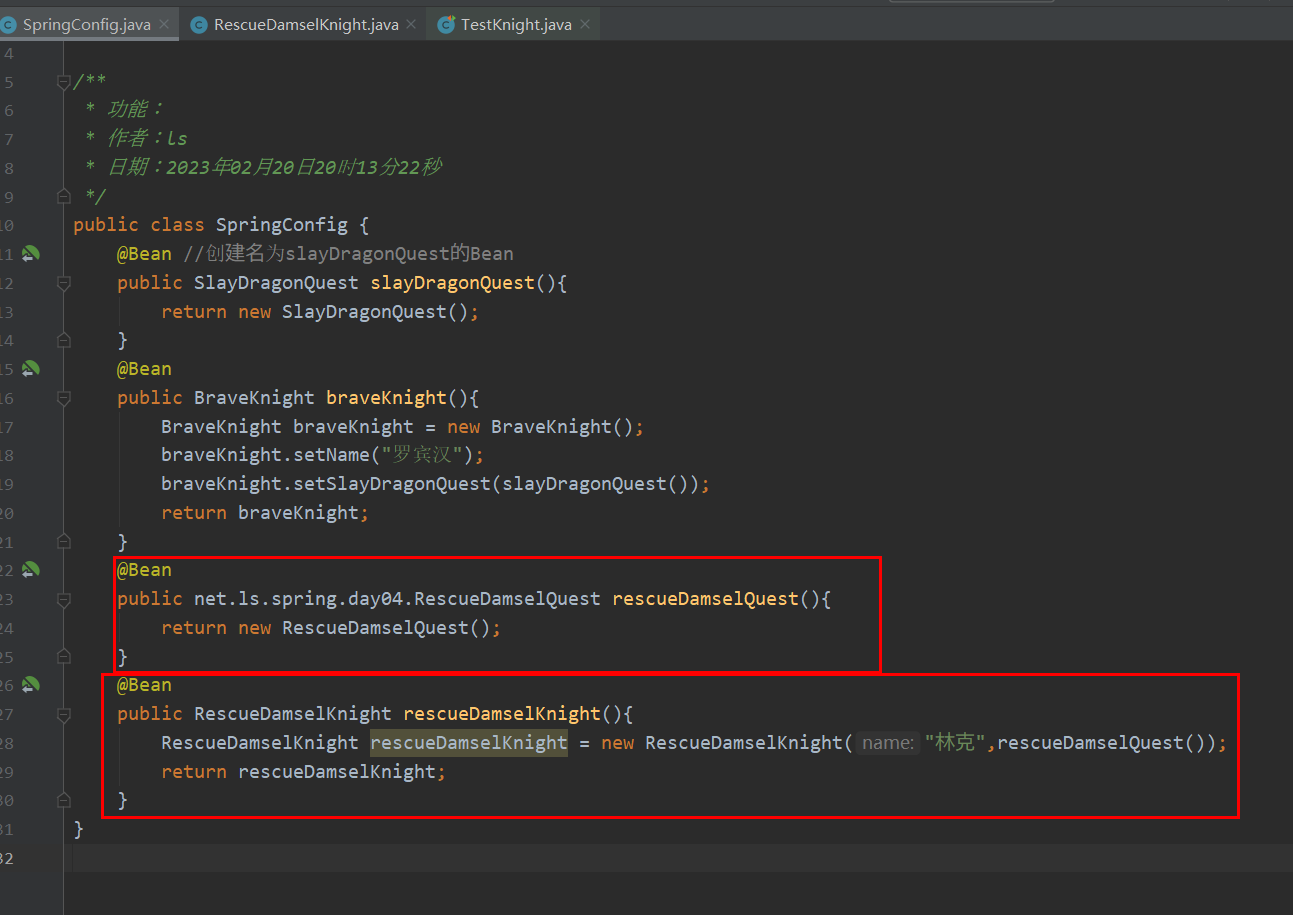Click net.ls.spring.day04.RescueDamselQuest return type
This screenshot has width=1293, height=915.
(x=397, y=599)
